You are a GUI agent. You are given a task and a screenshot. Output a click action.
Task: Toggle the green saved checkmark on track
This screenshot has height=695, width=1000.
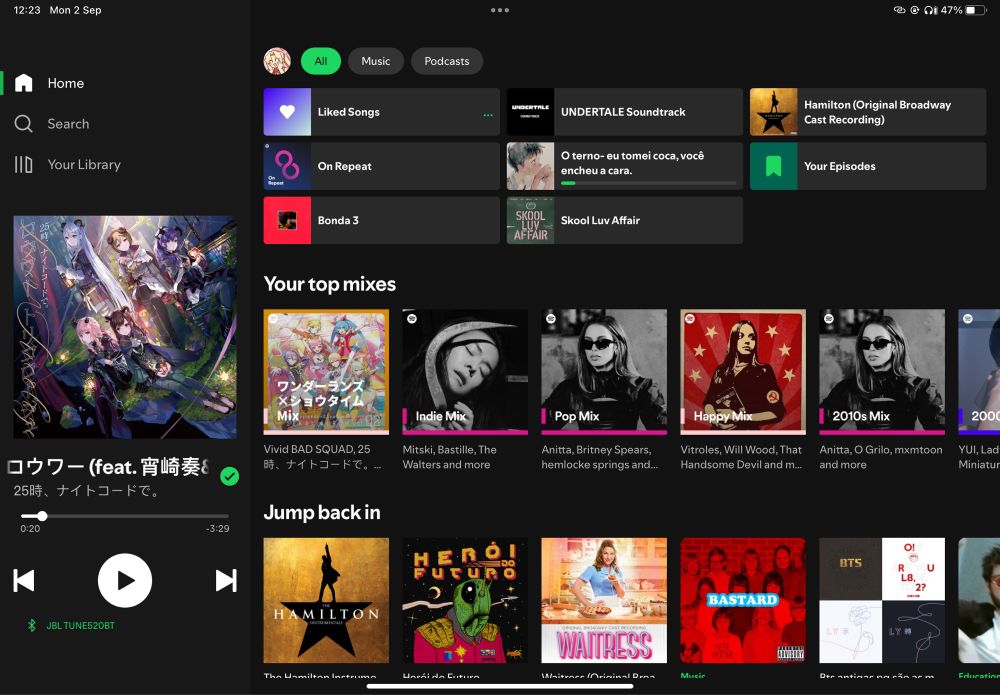[x=230, y=476]
